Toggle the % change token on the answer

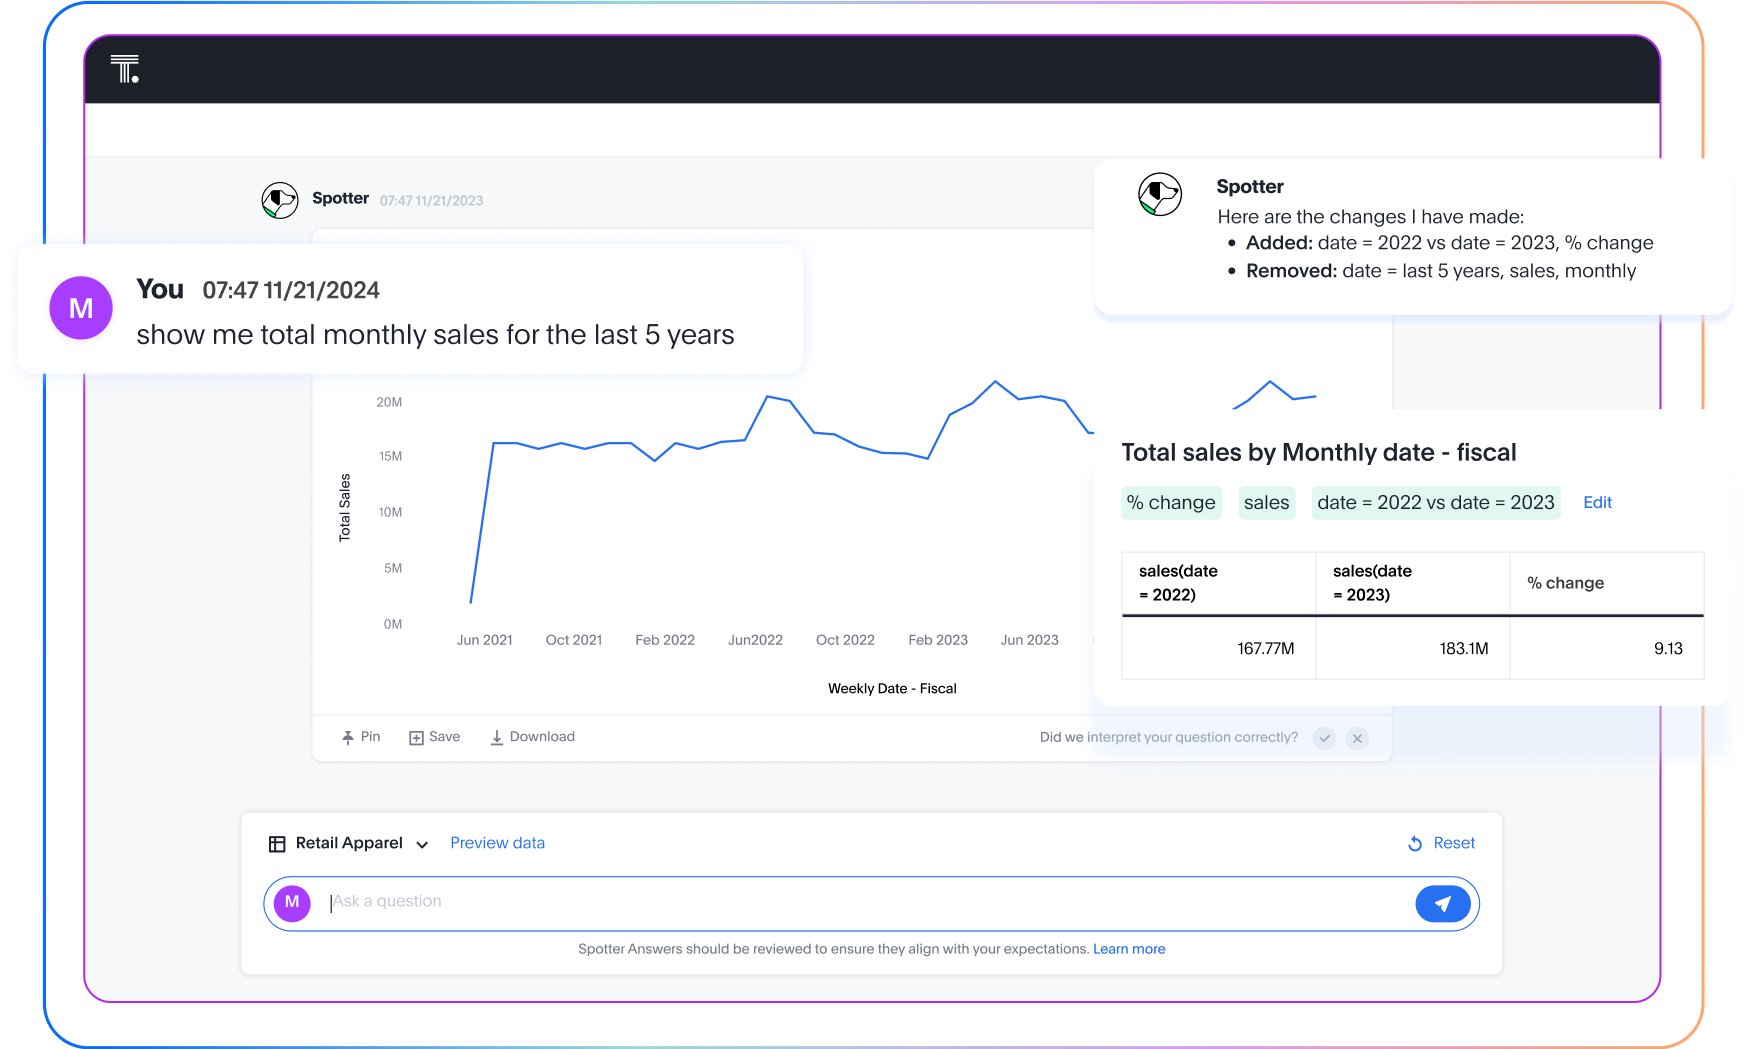(x=1171, y=503)
